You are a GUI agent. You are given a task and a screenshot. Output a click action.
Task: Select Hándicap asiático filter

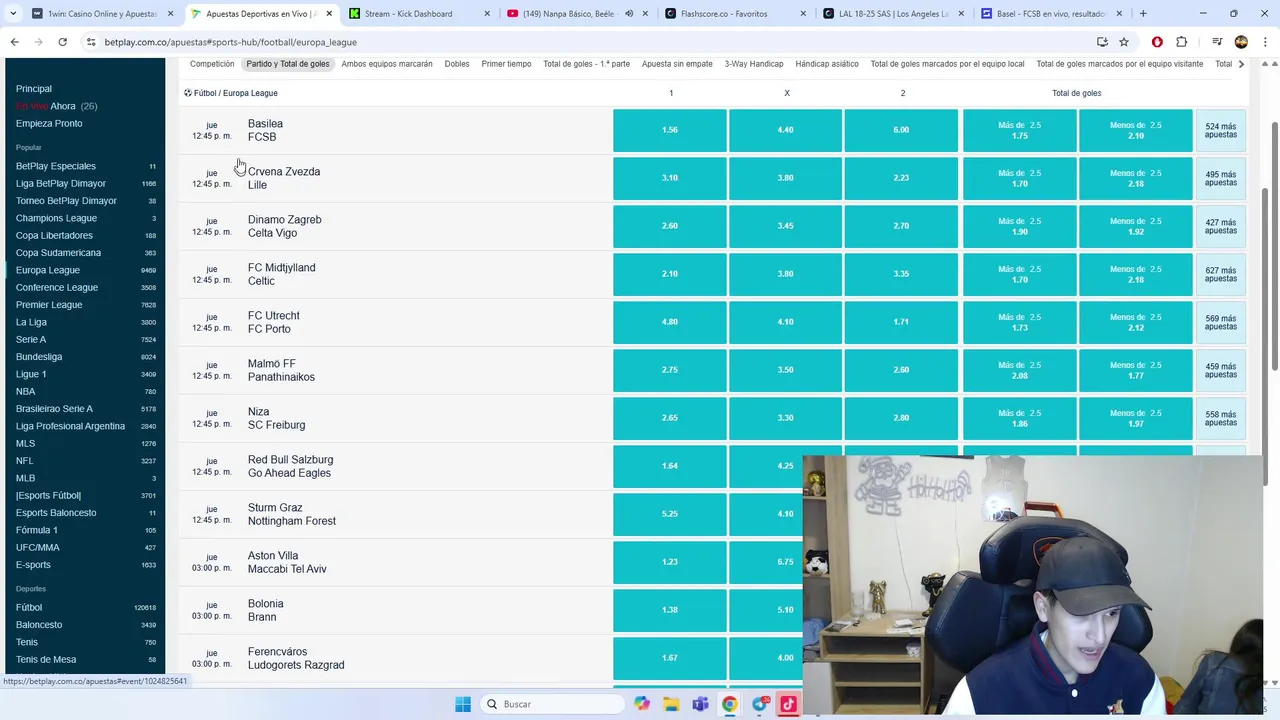click(x=827, y=64)
